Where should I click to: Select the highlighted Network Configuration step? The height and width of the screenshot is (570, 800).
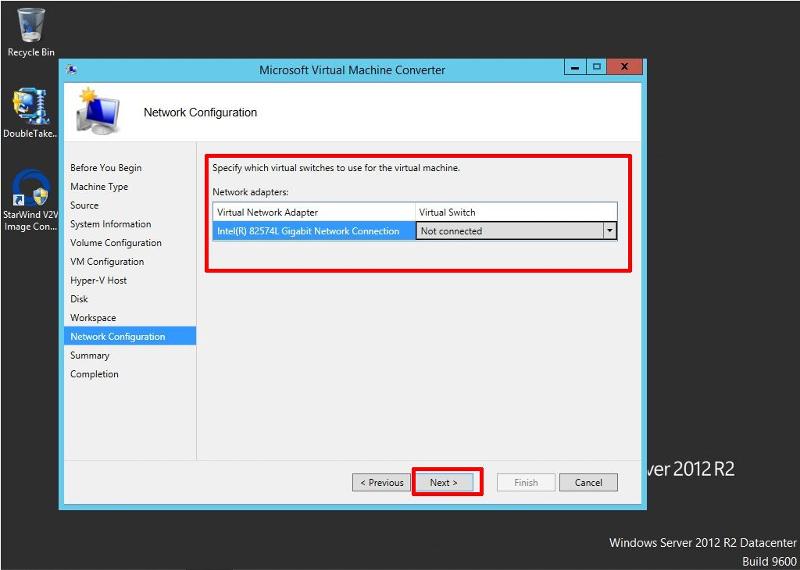pos(130,336)
